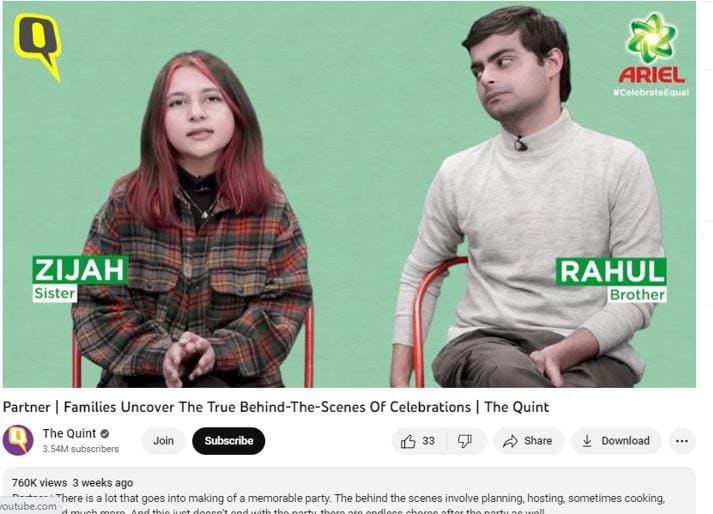Click the video player center to pause
713x514 pixels.
(x=349, y=194)
